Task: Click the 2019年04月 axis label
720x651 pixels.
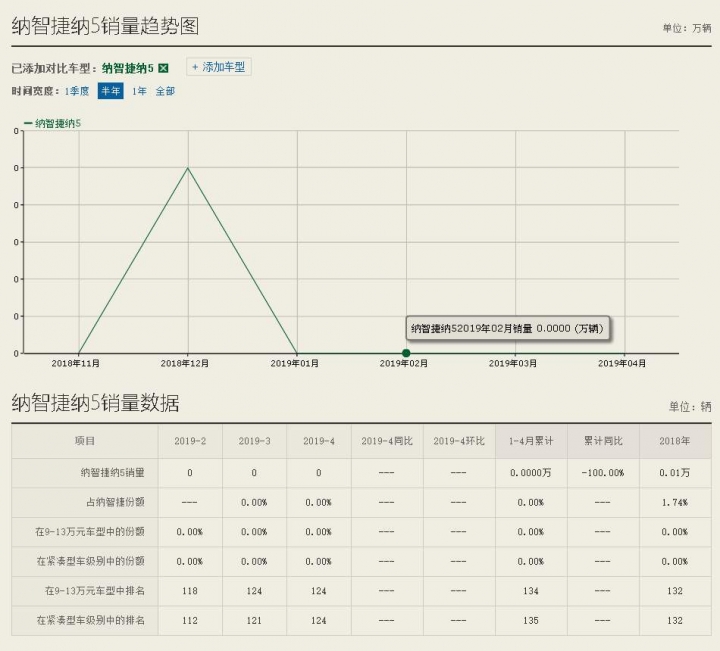Action: point(622,363)
